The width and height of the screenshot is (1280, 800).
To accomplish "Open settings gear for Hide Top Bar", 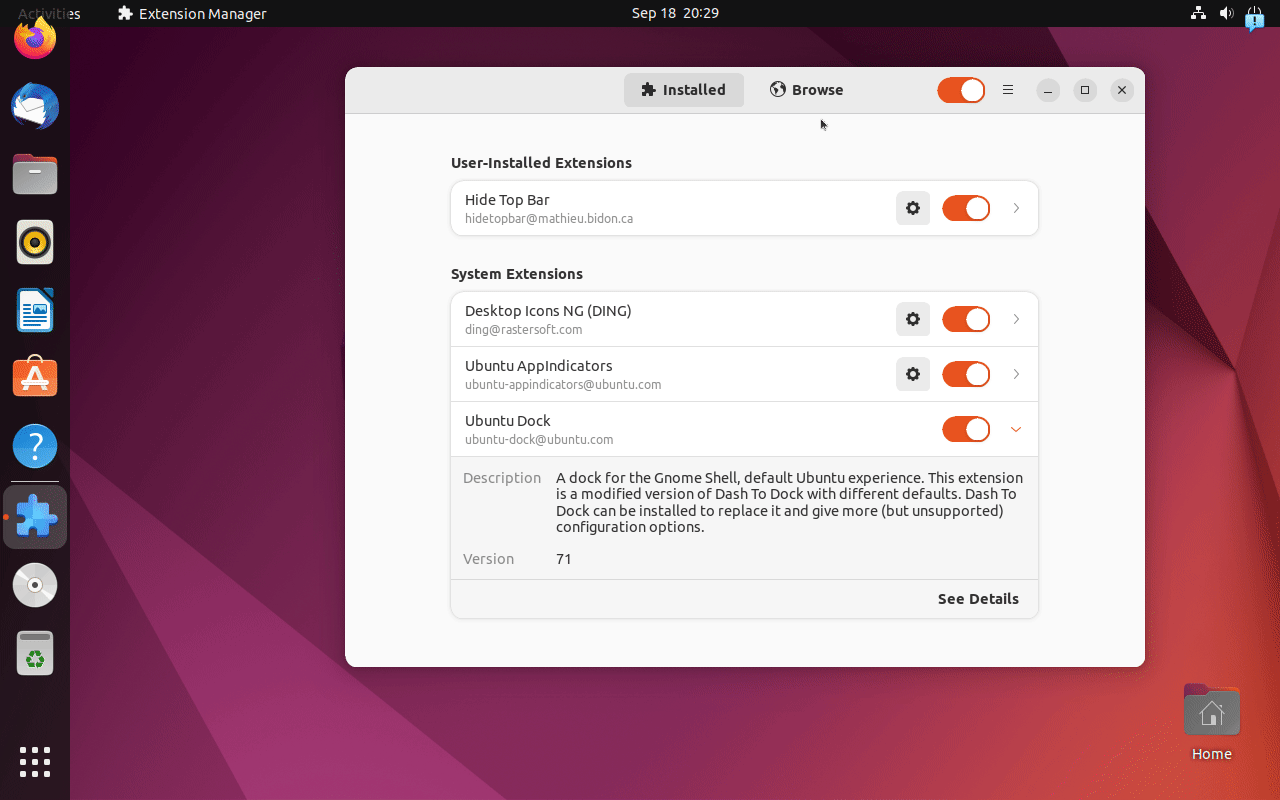I will (x=912, y=208).
